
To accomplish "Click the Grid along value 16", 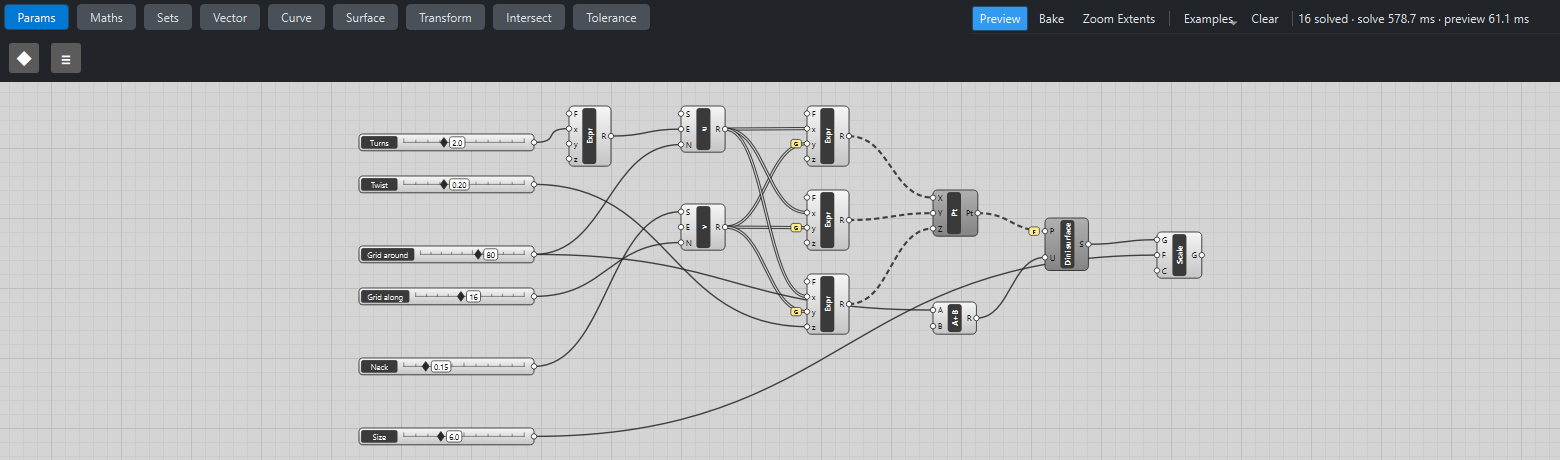I will [473, 296].
